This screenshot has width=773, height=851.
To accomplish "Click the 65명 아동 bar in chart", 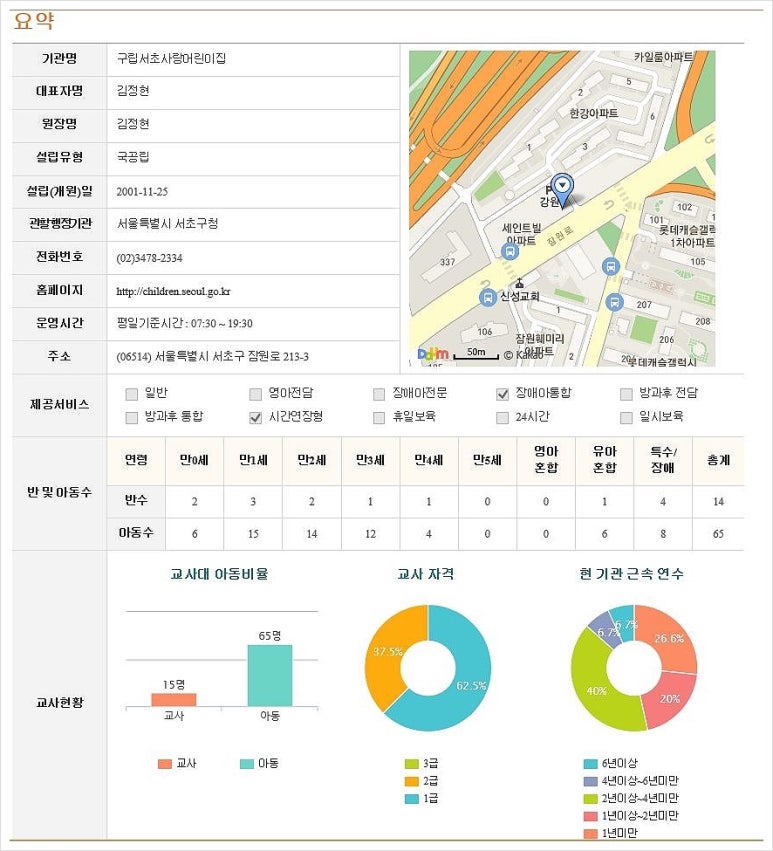I will click(x=270, y=675).
